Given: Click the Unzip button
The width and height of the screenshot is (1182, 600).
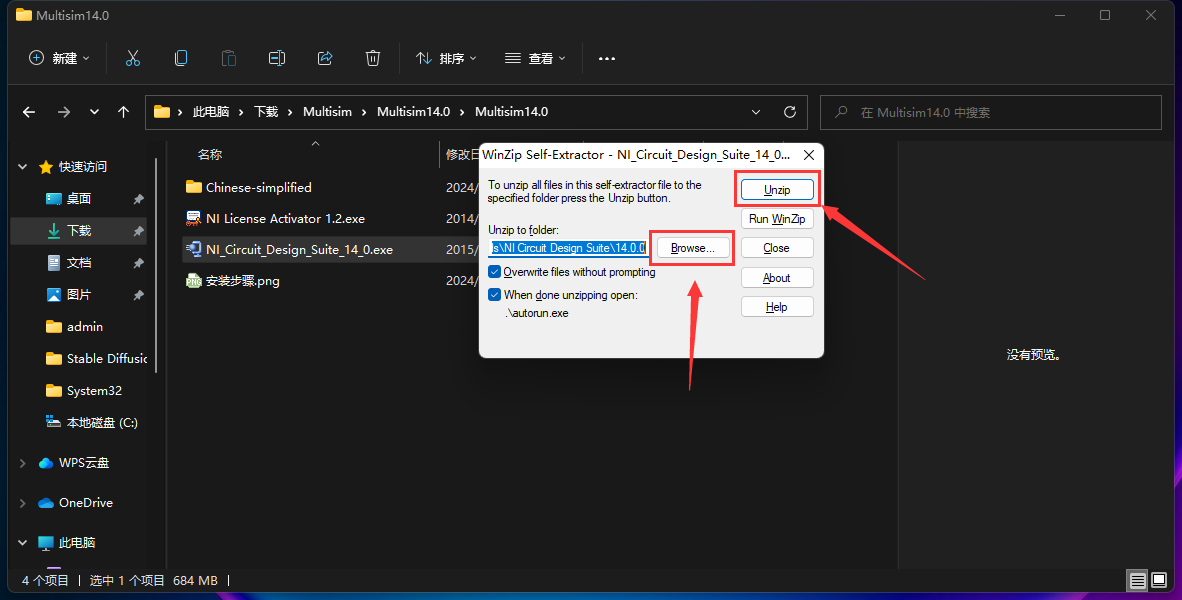Looking at the screenshot, I should pyautogui.click(x=777, y=190).
